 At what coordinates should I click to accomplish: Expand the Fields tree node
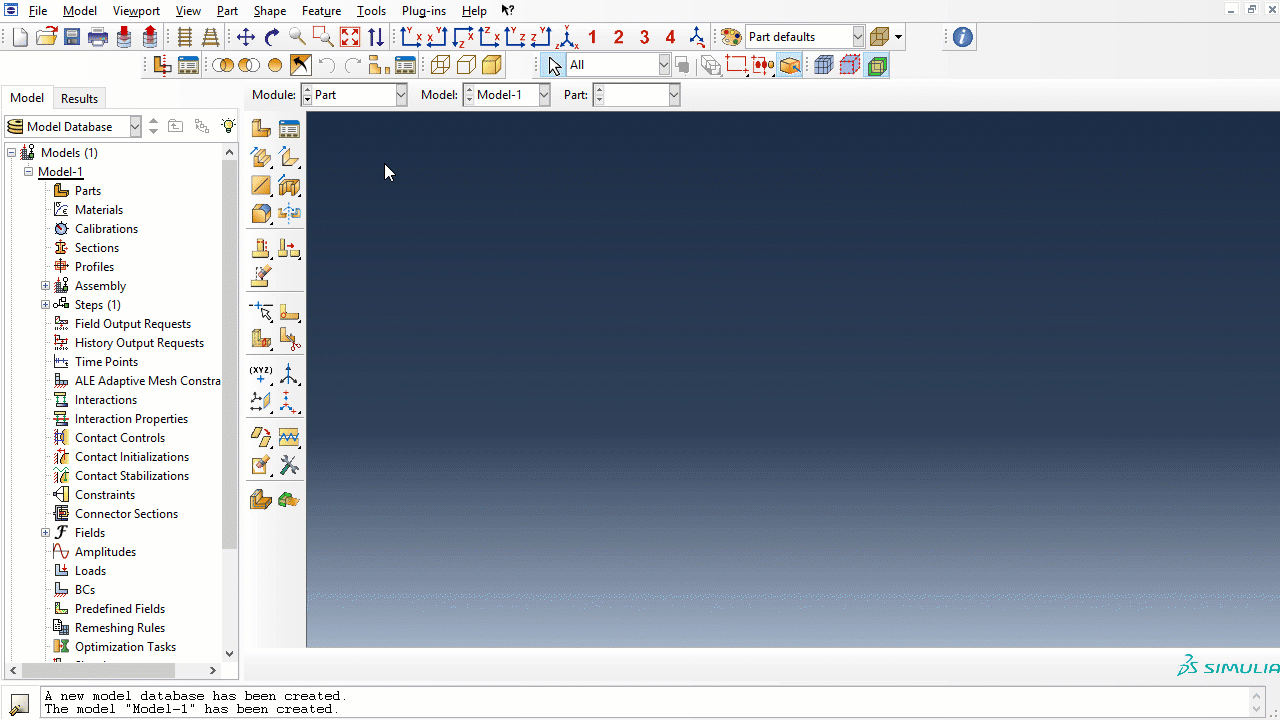pos(45,533)
